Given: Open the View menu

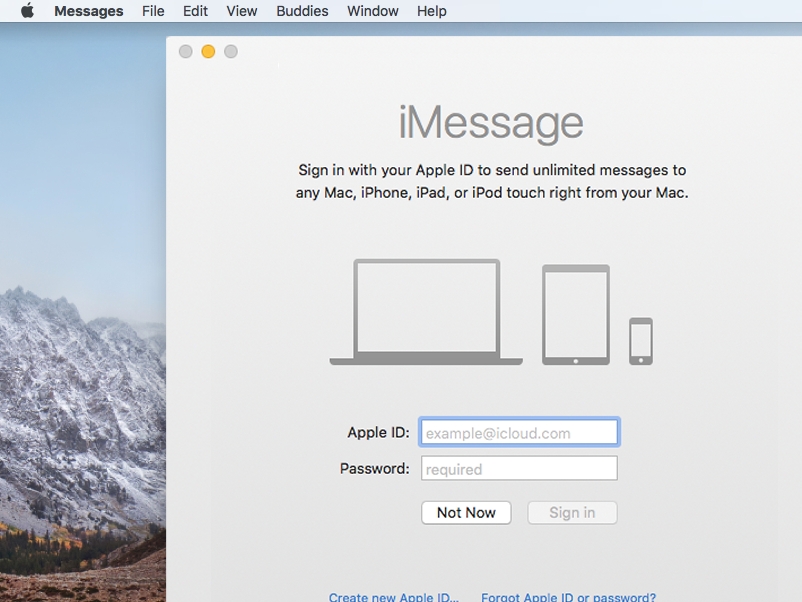Looking at the screenshot, I should (x=241, y=11).
